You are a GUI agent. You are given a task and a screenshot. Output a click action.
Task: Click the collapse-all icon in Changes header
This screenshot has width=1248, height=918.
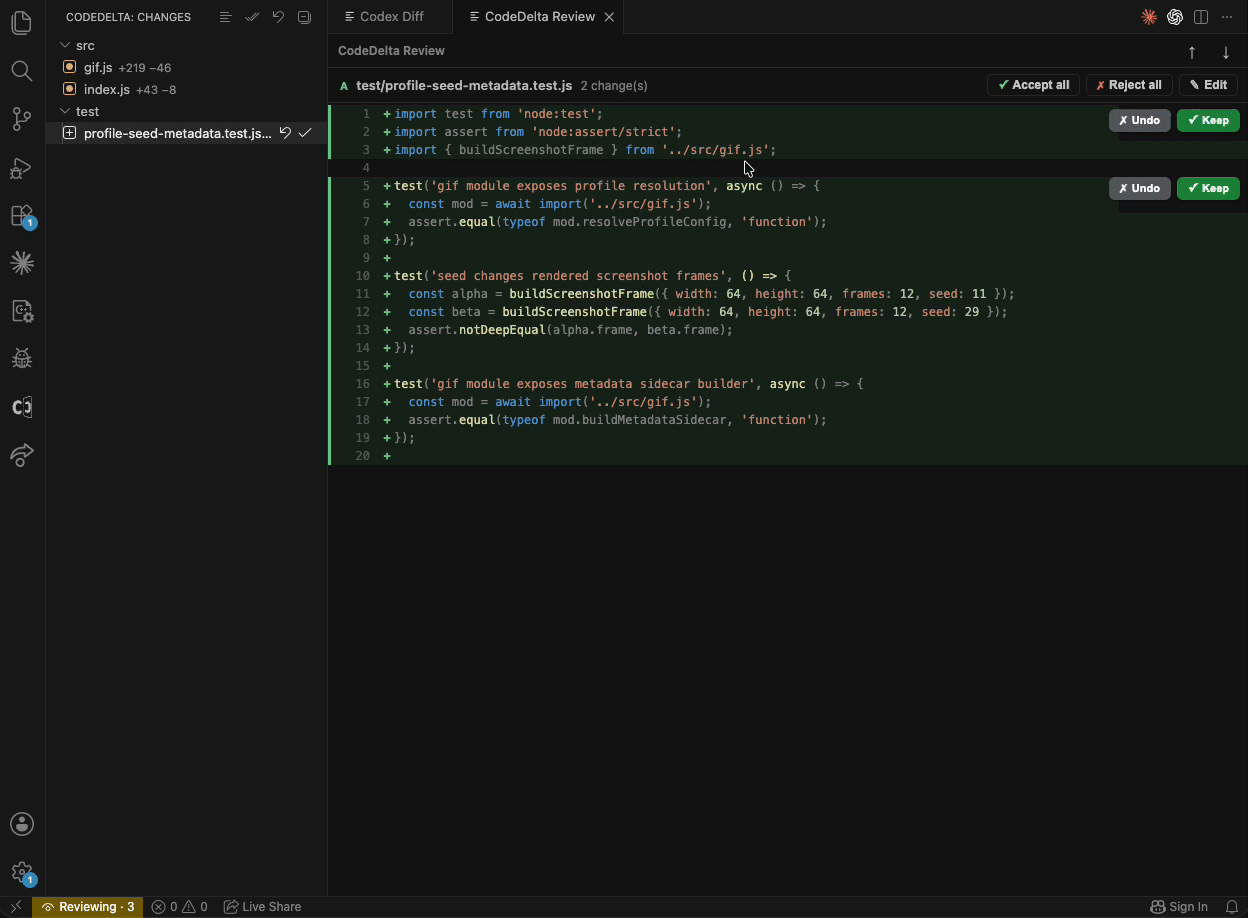[x=304, y=17]
